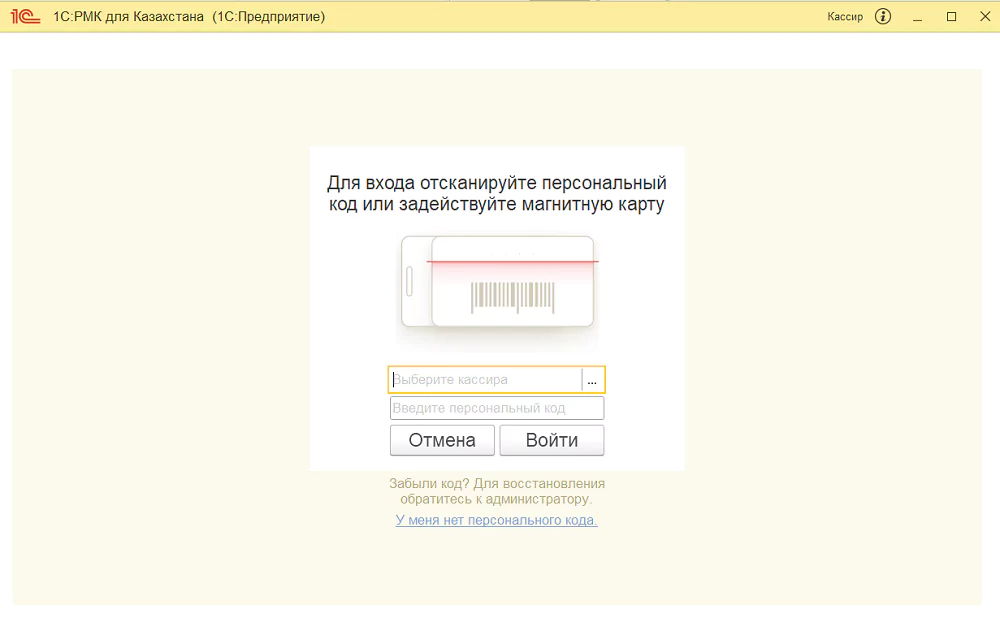This screenshot has height=618, width=1000.
Task: Open the info icon next to Кассир
Action: (883, 17)
